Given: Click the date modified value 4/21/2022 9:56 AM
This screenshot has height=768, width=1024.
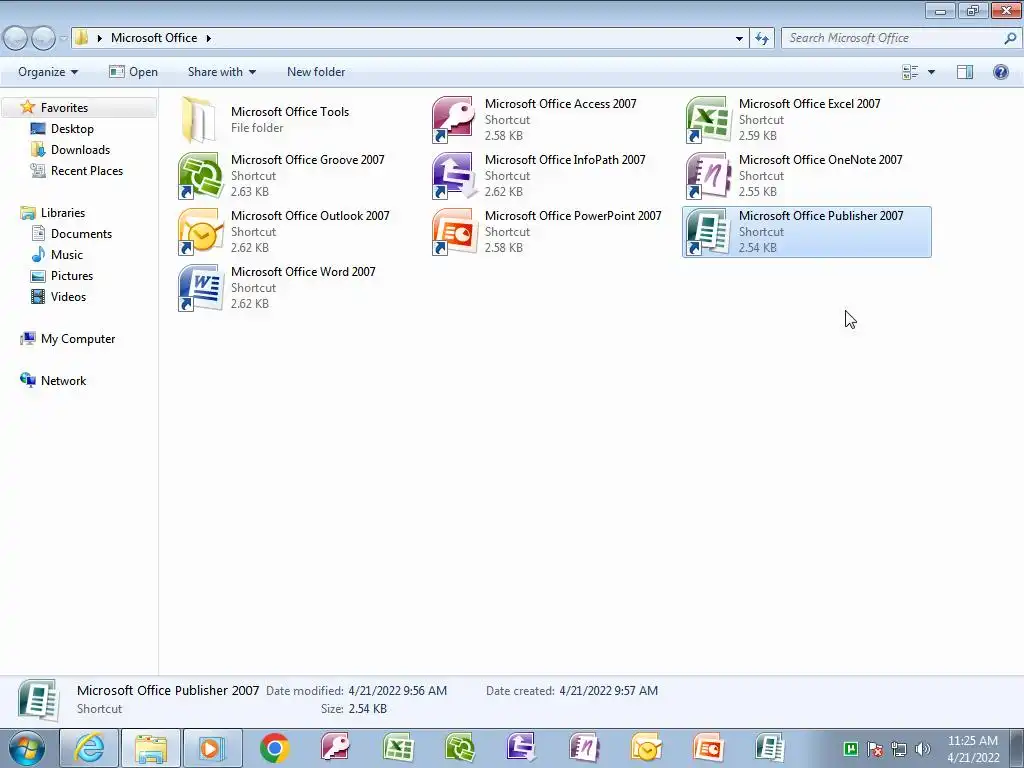Looking at the screenshot, I should pos(398,691).
